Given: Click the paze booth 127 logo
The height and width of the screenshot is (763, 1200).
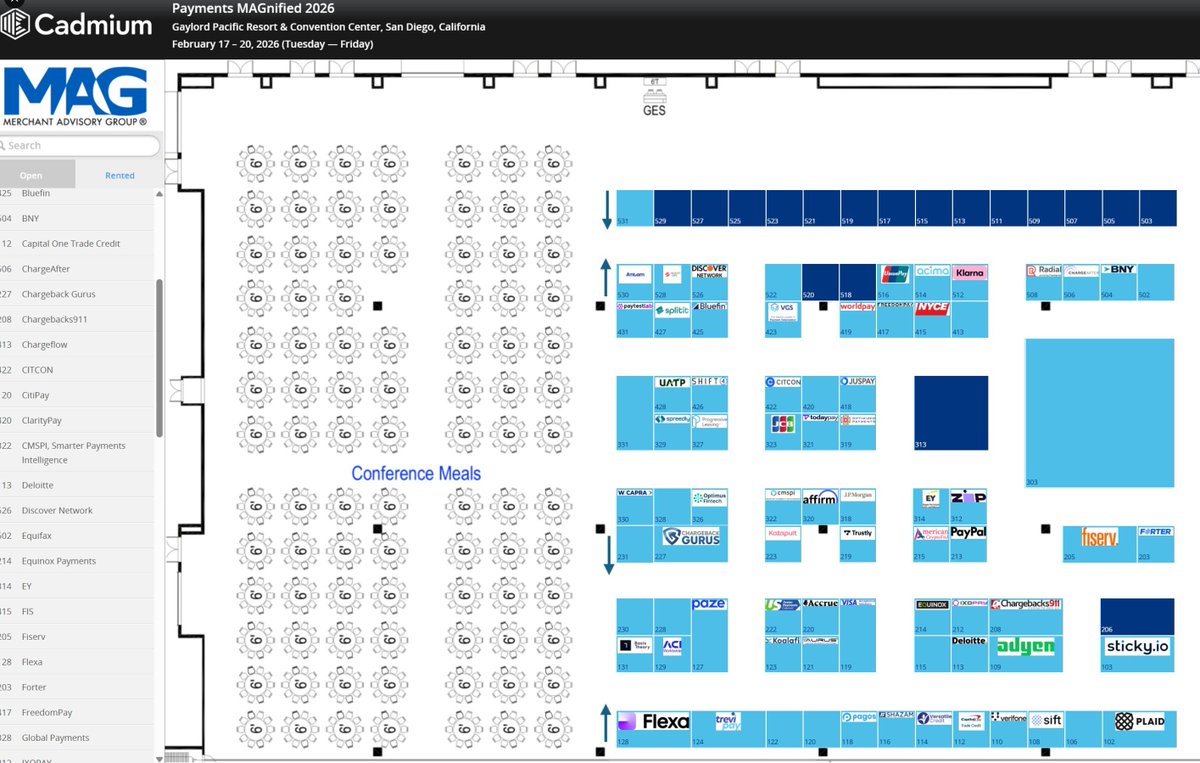Looking at the screenshot, I should pyautogui.click(x=709, y=605).
